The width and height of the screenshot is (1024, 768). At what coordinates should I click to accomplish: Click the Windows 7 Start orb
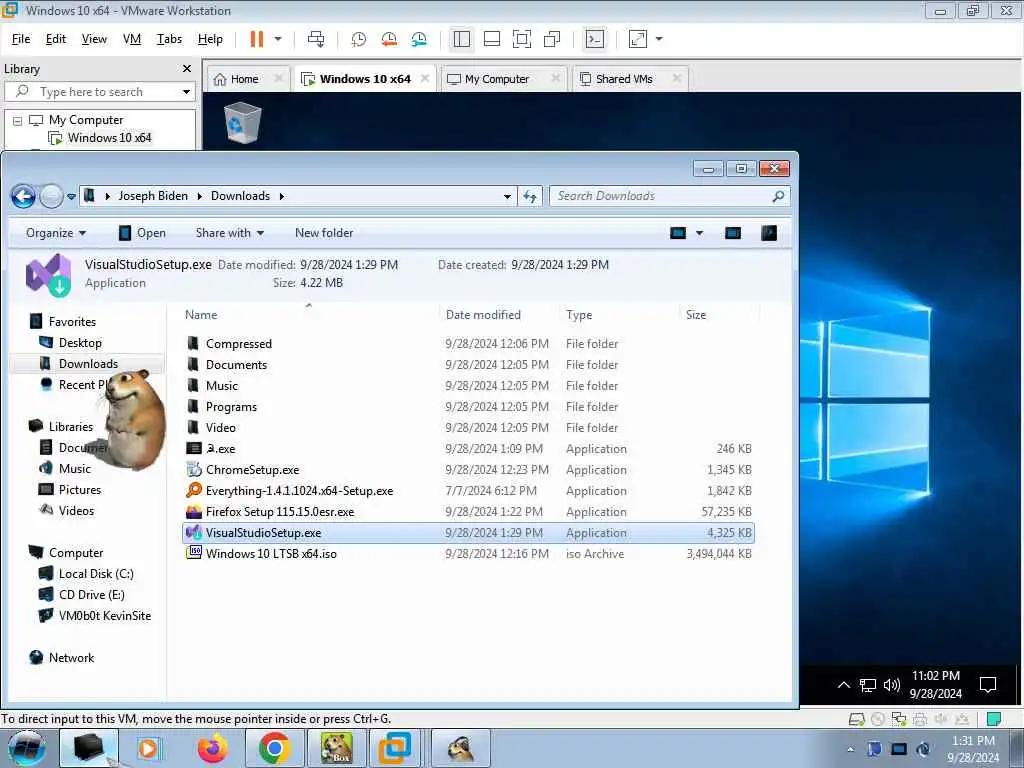pyautogui.click(x=27, y=748)
